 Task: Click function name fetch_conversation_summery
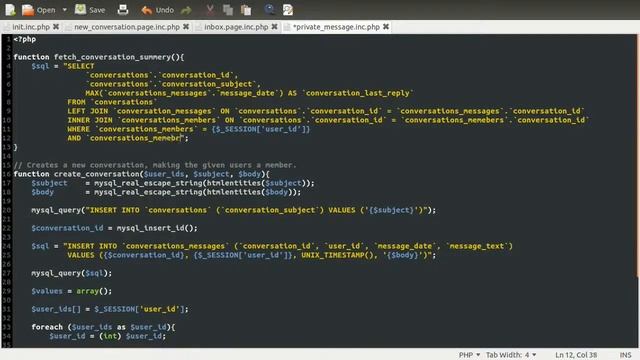point(112,57)
